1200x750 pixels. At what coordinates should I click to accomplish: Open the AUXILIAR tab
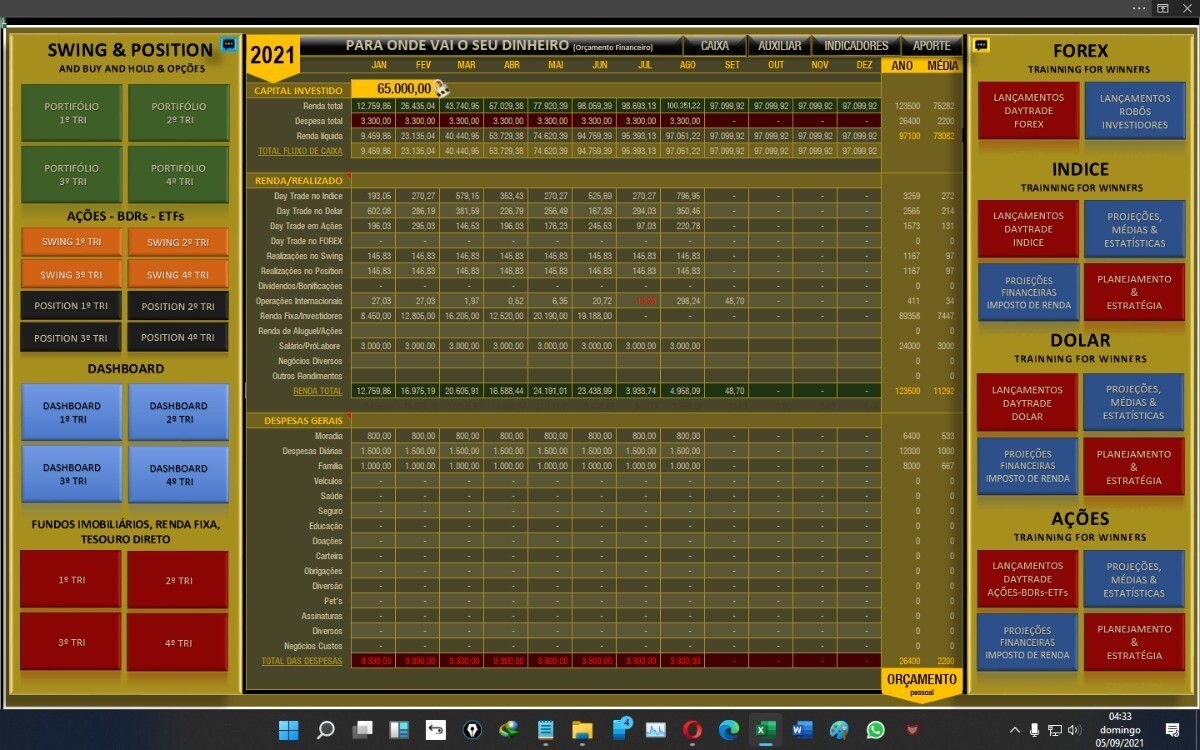[x=779, y=46]
